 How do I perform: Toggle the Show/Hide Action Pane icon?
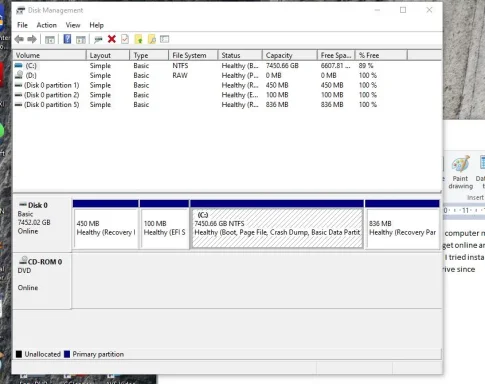pyautogui.click(x=81, y=40)
